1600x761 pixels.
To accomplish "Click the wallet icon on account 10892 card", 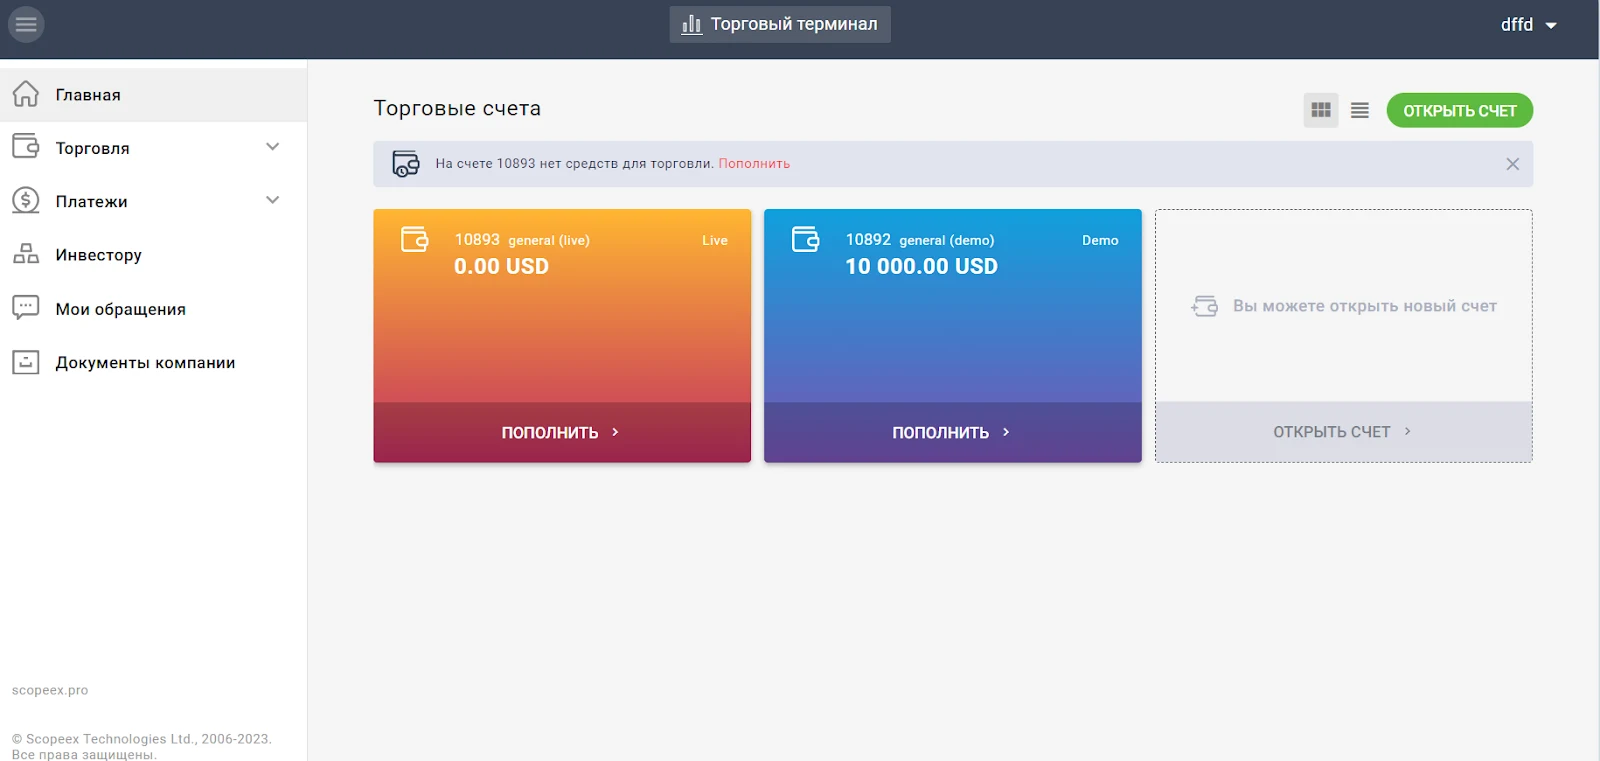I will [806, 240].
